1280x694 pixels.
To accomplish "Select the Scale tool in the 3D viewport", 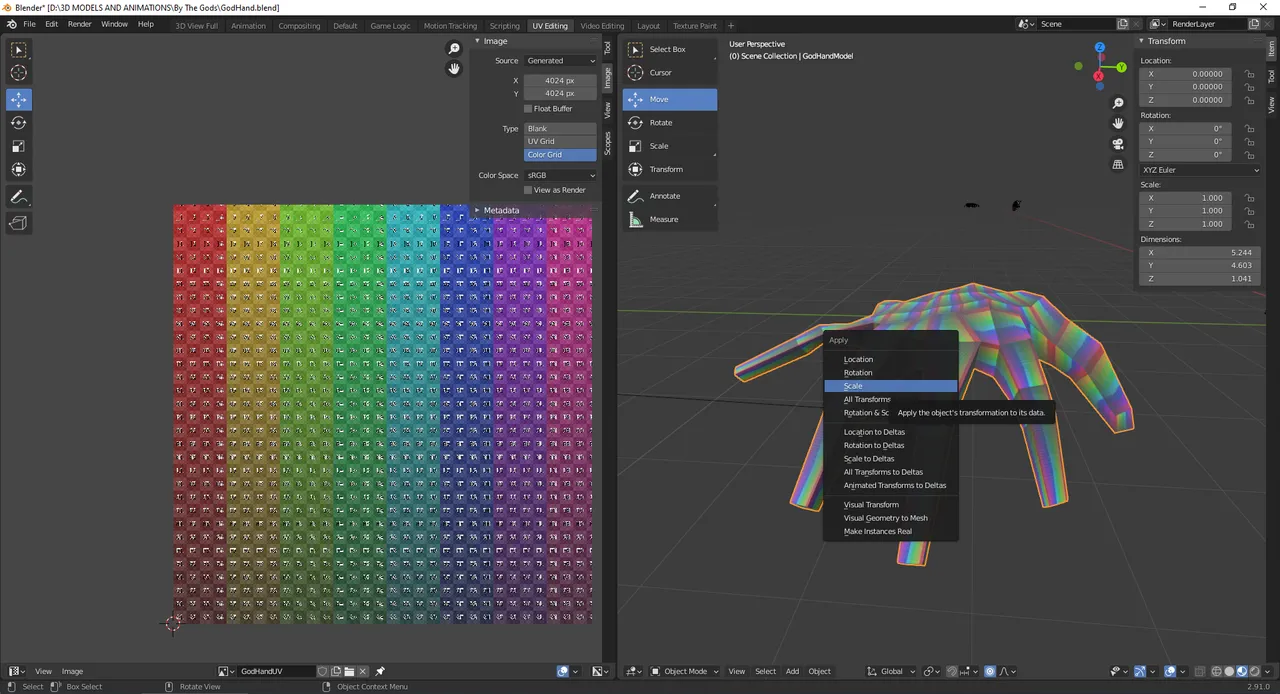I will coord(670,146).
